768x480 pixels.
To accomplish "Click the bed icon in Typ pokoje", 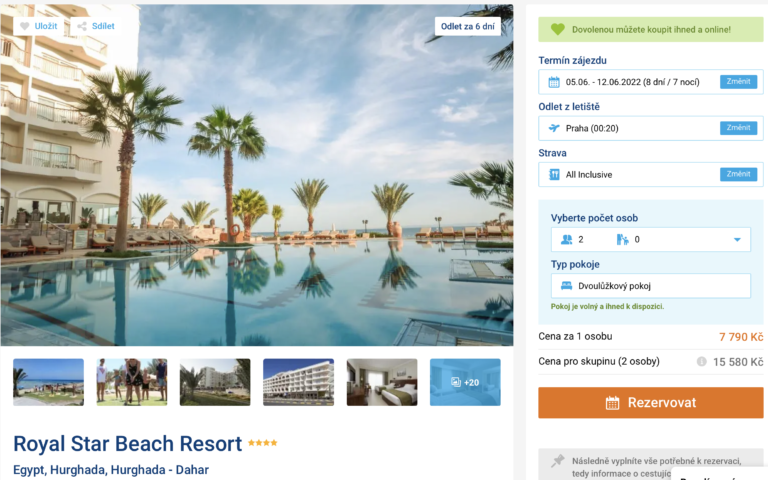I will [567, 286].
